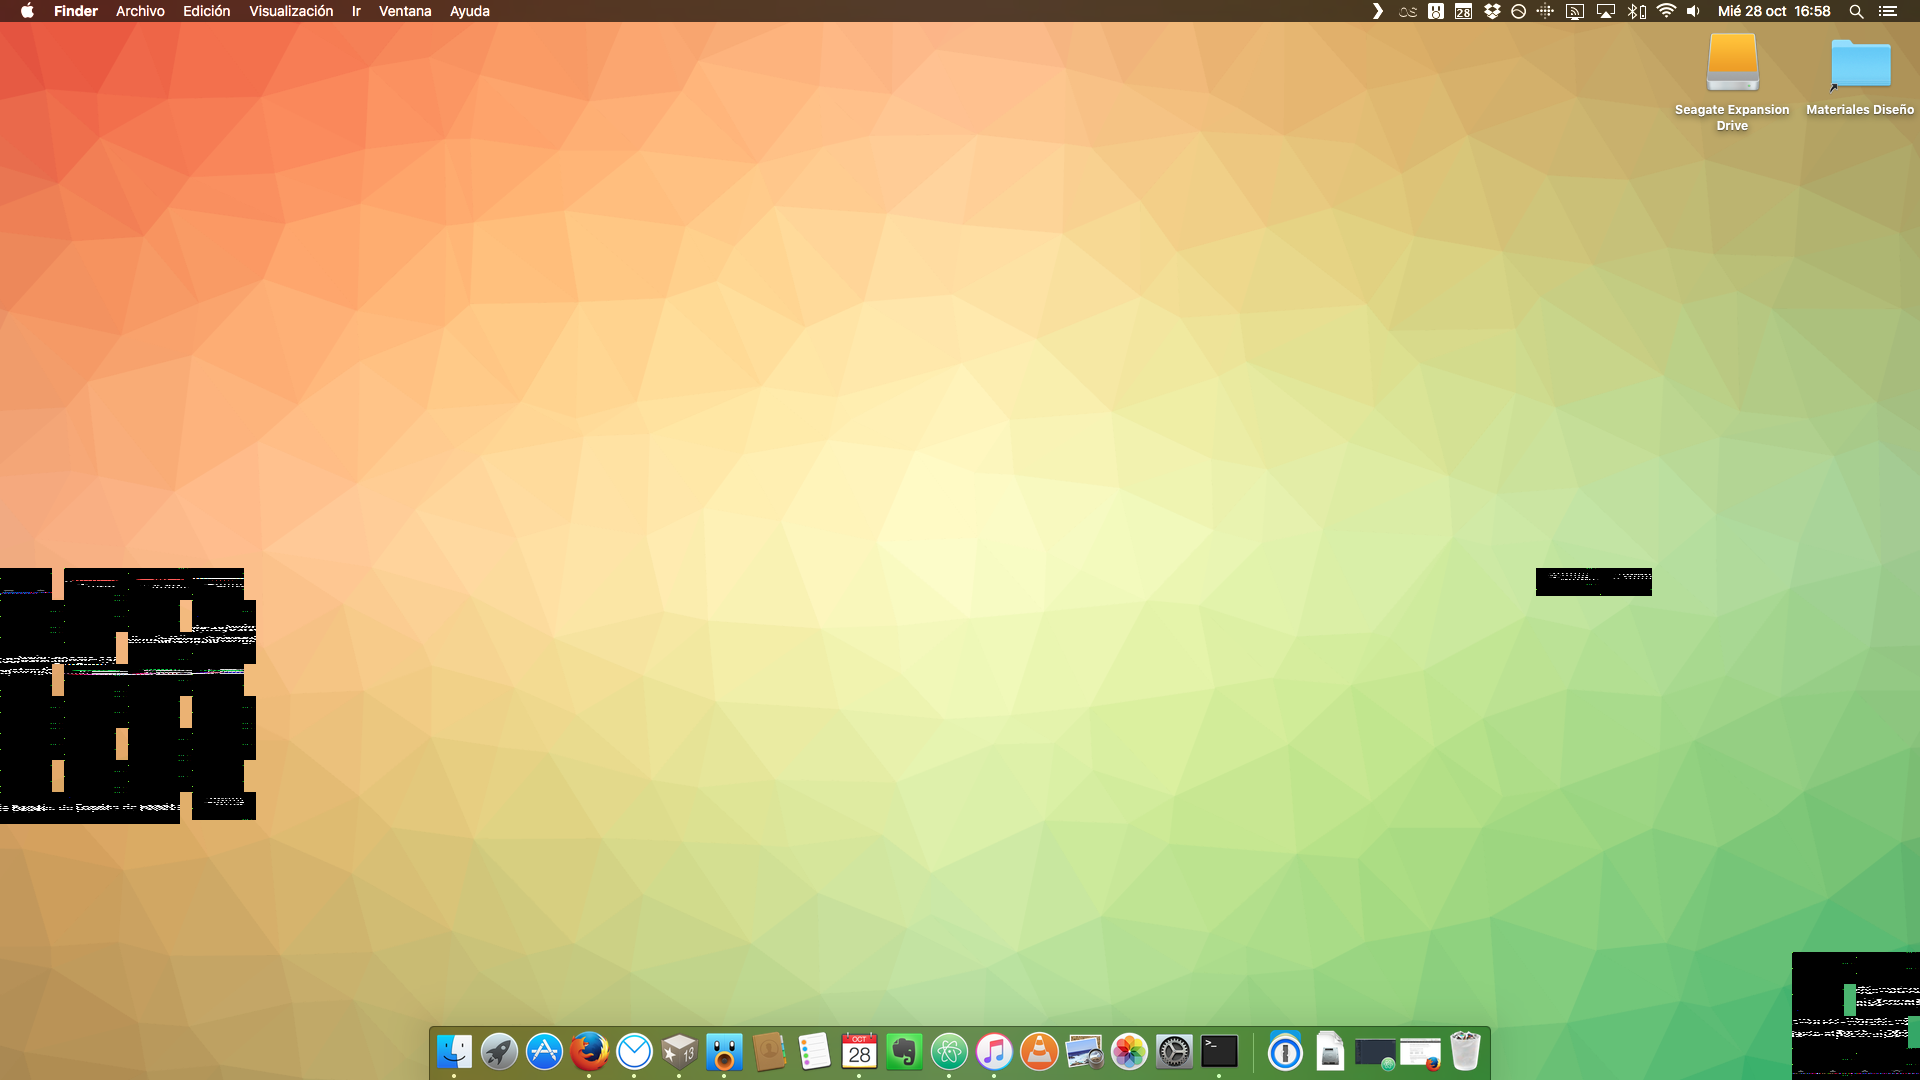This screenshot has height=1080, width=1920.
Task: Open Preview app in the Dock
Action: pyautogui.click(x=1084, y=1052)
